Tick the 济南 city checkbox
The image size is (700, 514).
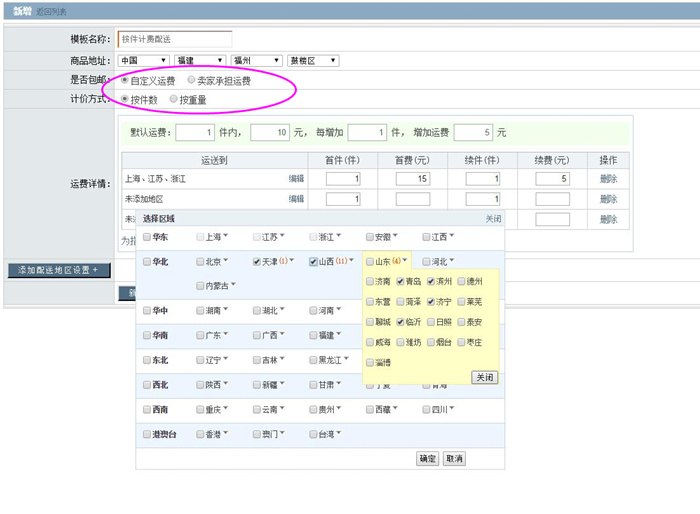coord(370,282)
